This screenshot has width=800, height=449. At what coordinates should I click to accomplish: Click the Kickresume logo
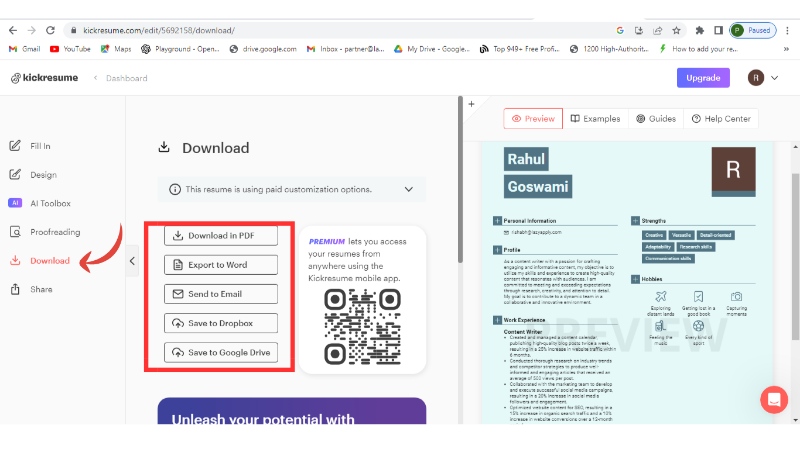coord(43,78)
